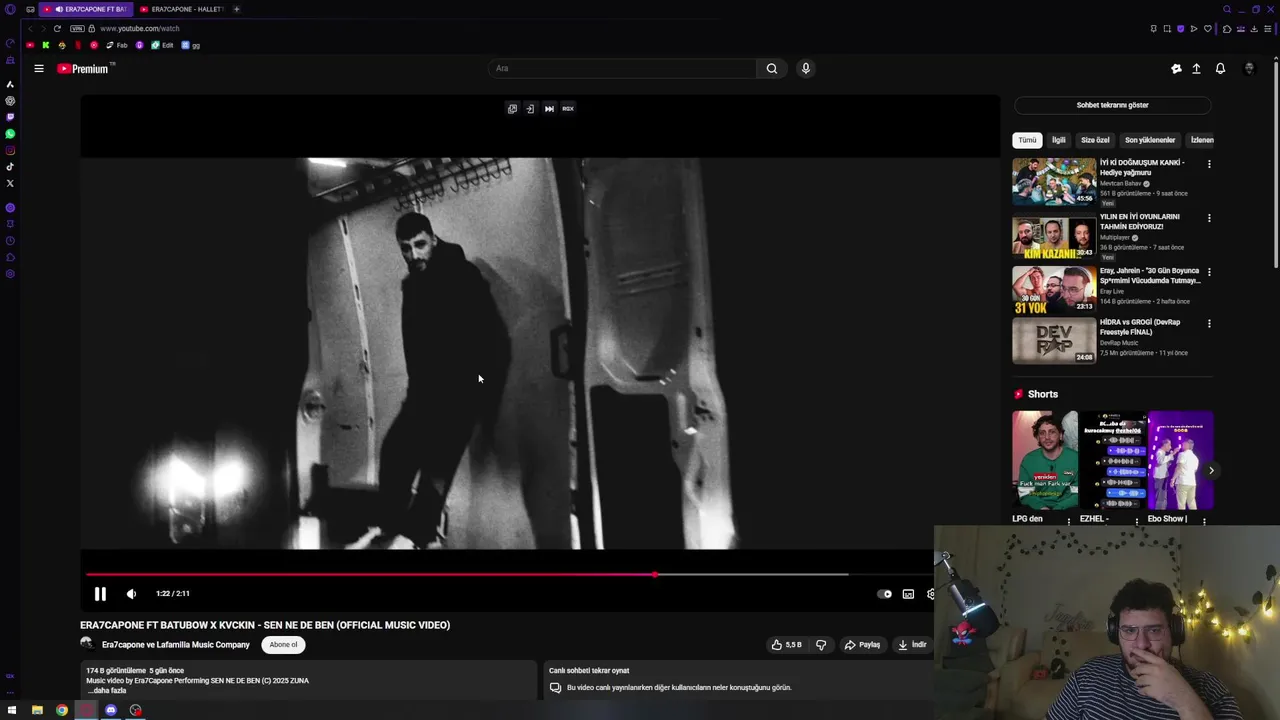The image size is (1280, 720).
Task: Open the WhatsApp icon in the Opera sidebar
Action: click(x=10, y=134)
